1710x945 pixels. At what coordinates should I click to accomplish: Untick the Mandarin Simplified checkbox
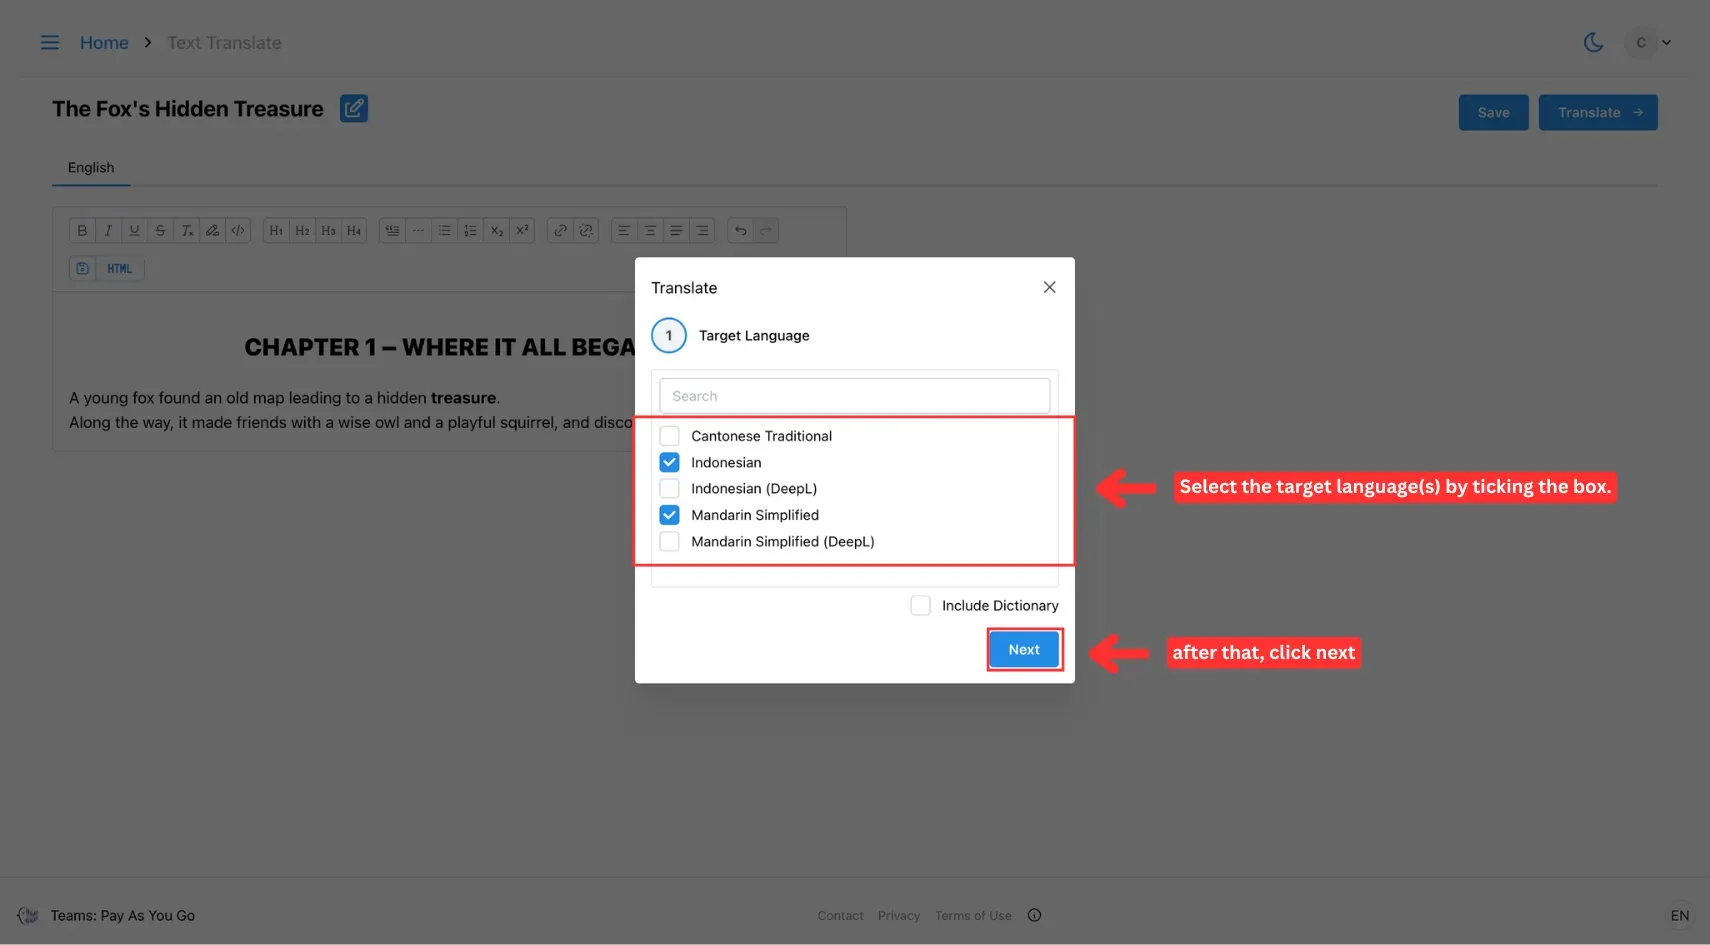[x=669, y=515]
